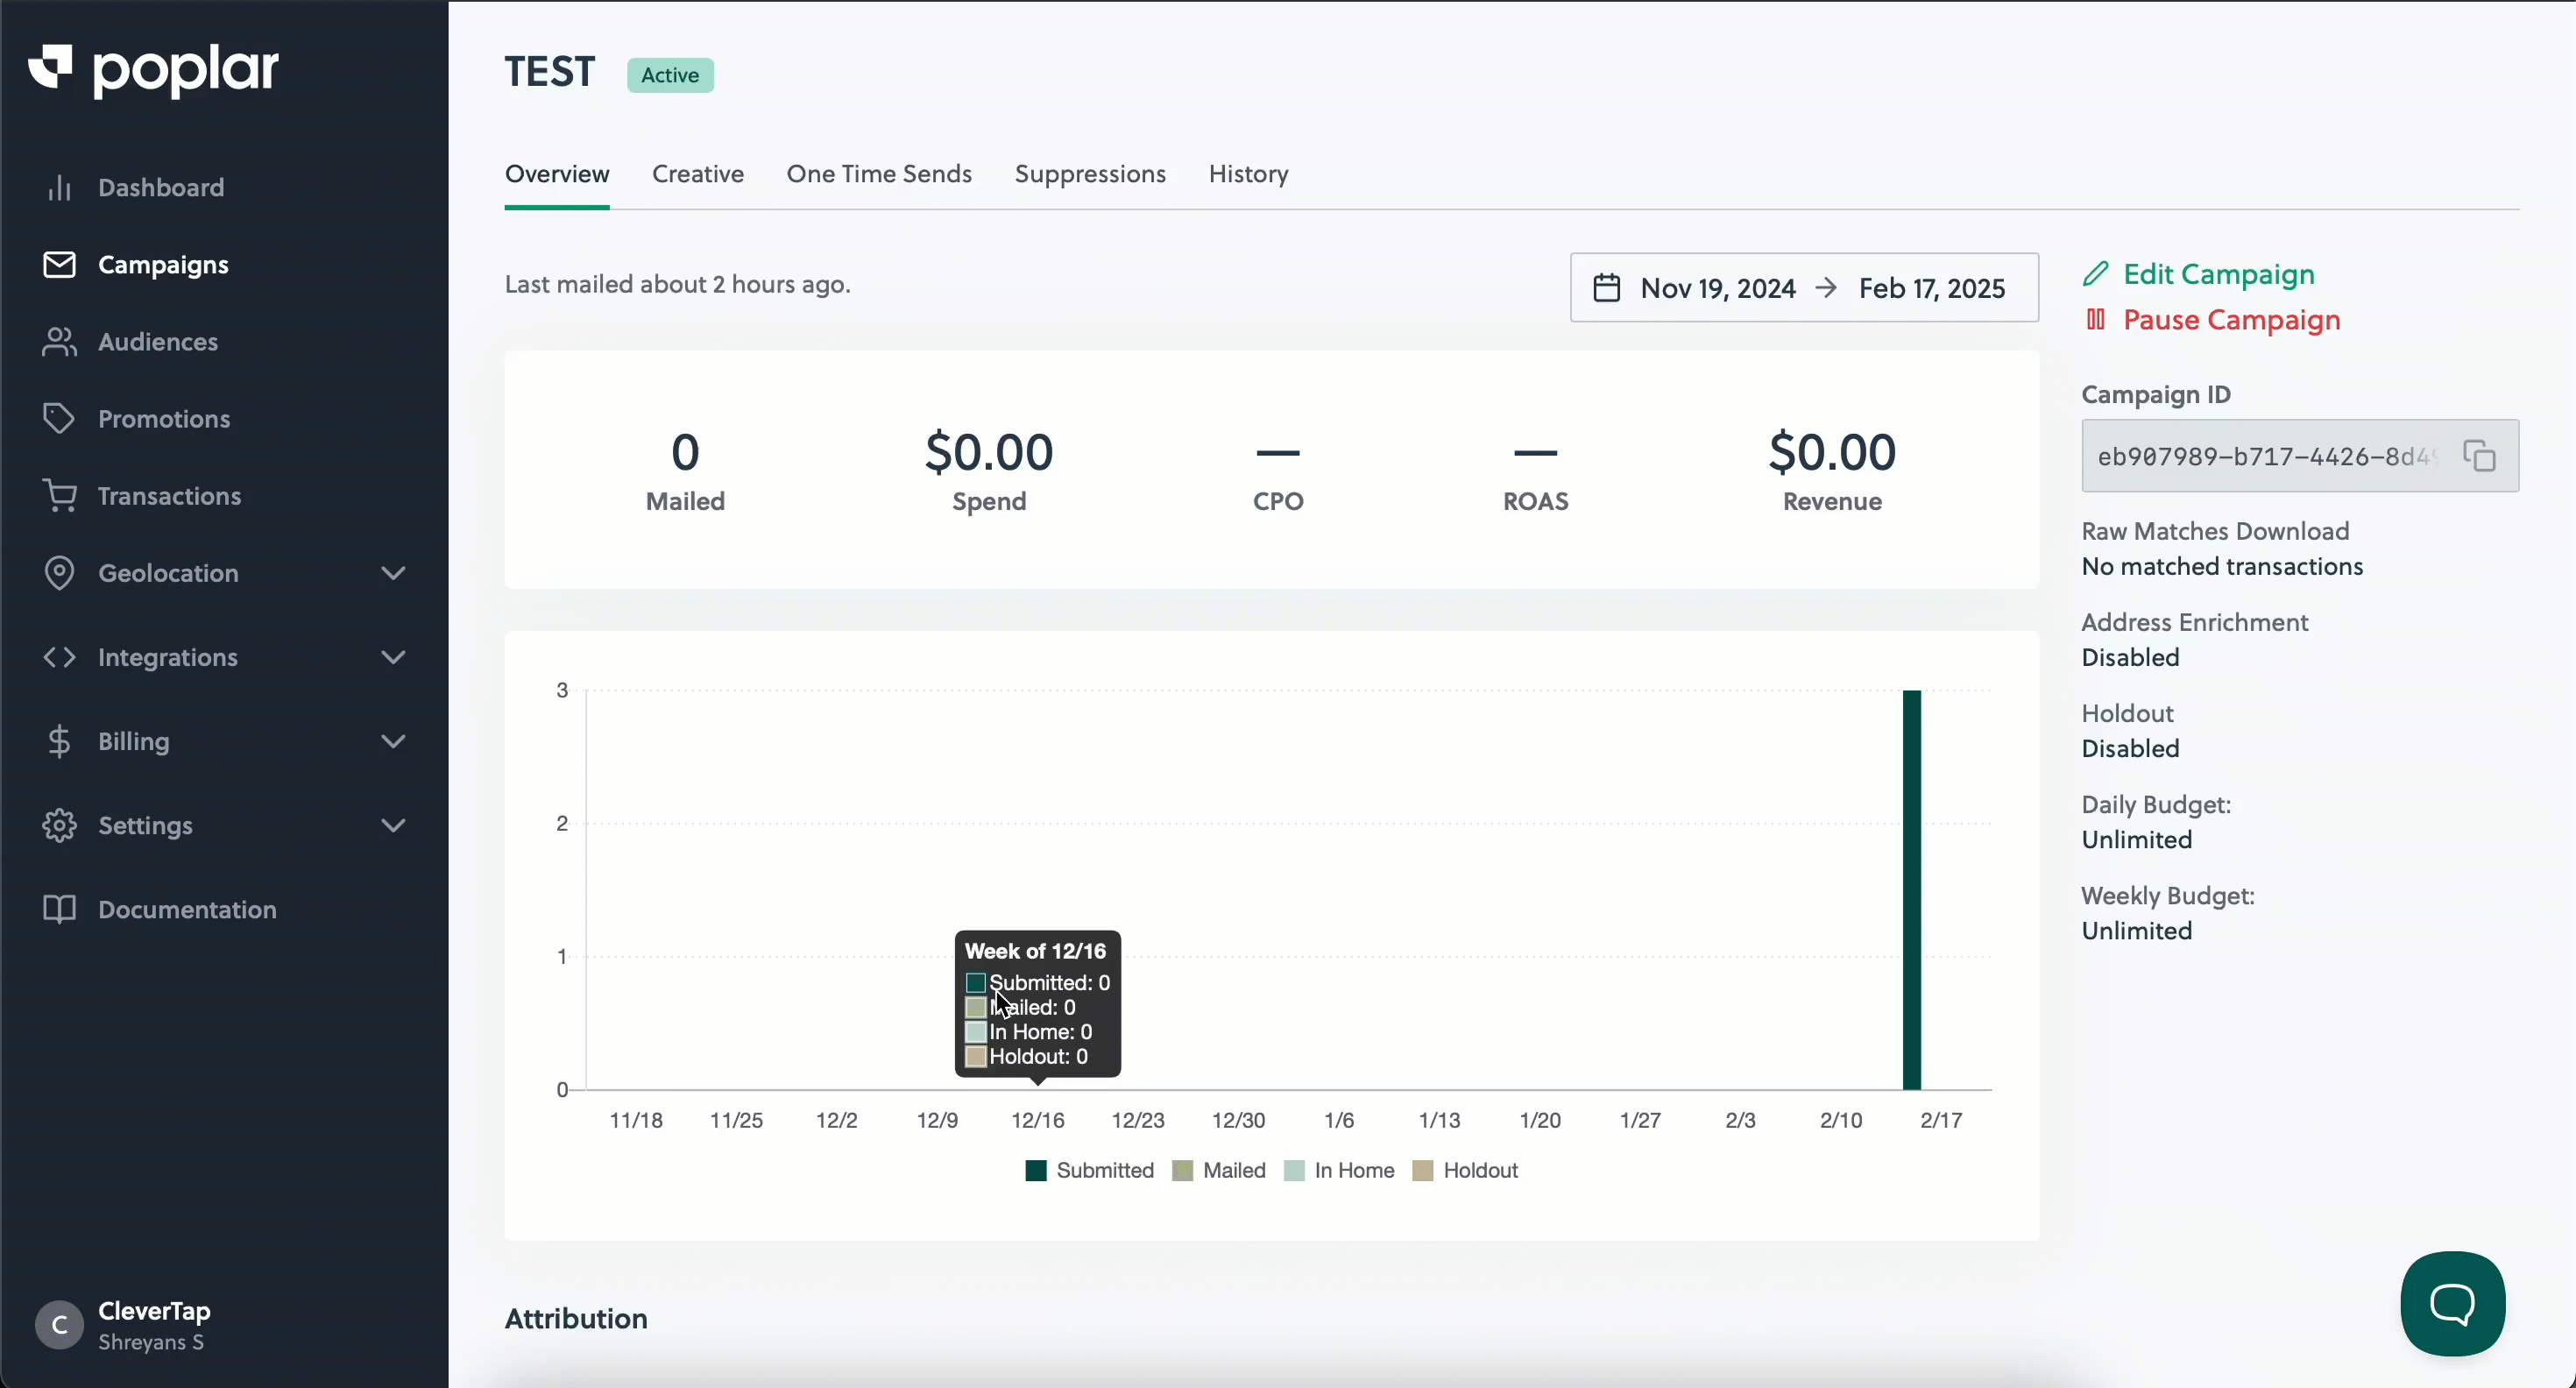Click the Active status badge

[x=670, y=75]
